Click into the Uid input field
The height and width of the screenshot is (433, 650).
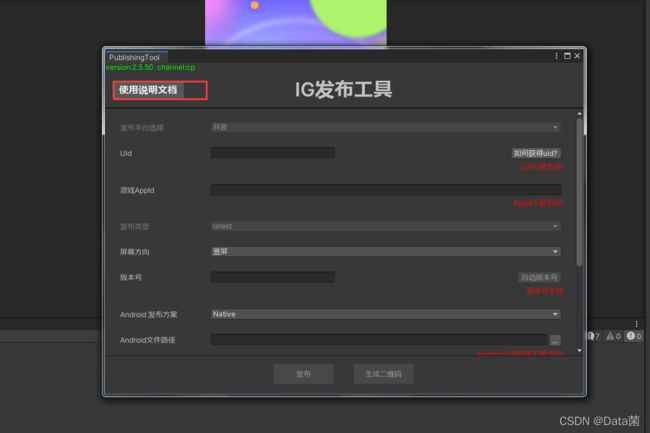[x=273, y=153]
